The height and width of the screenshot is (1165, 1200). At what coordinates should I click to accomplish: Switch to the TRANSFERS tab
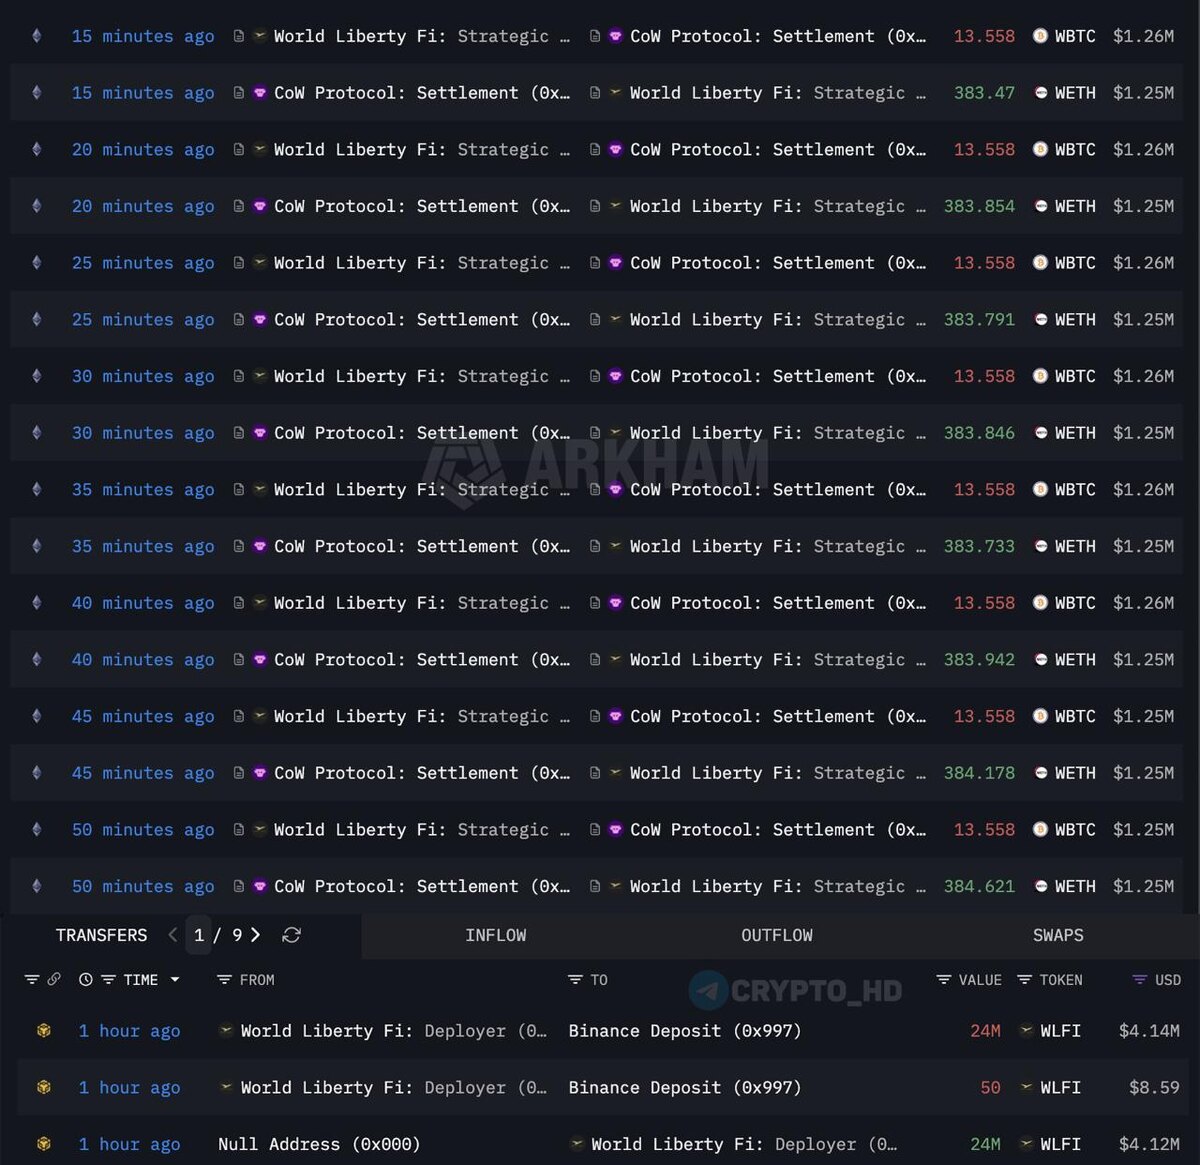pyautogui.click(x=101, y=935)
